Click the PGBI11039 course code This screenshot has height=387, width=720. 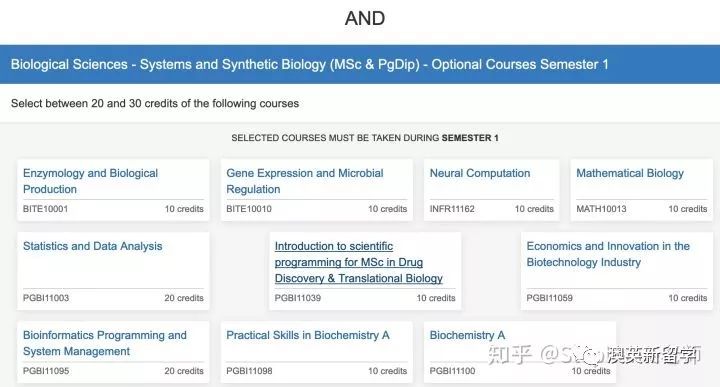pyautogui.click(x=298, y=298)
